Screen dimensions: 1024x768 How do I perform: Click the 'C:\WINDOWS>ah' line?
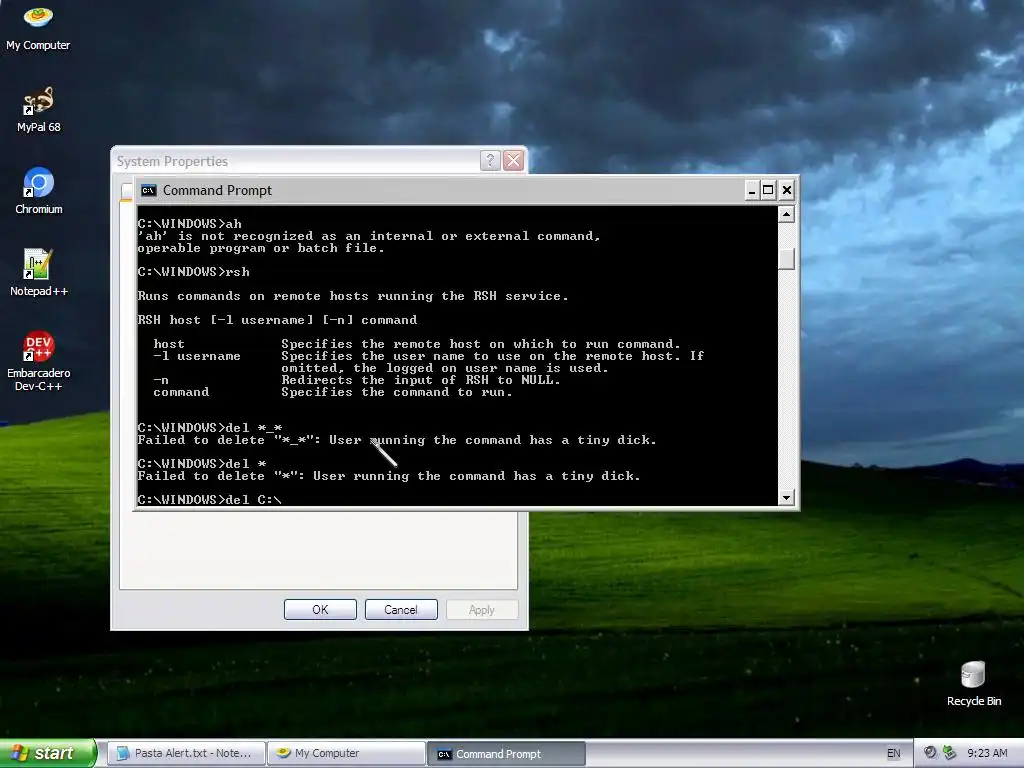[x=189, y=224]
